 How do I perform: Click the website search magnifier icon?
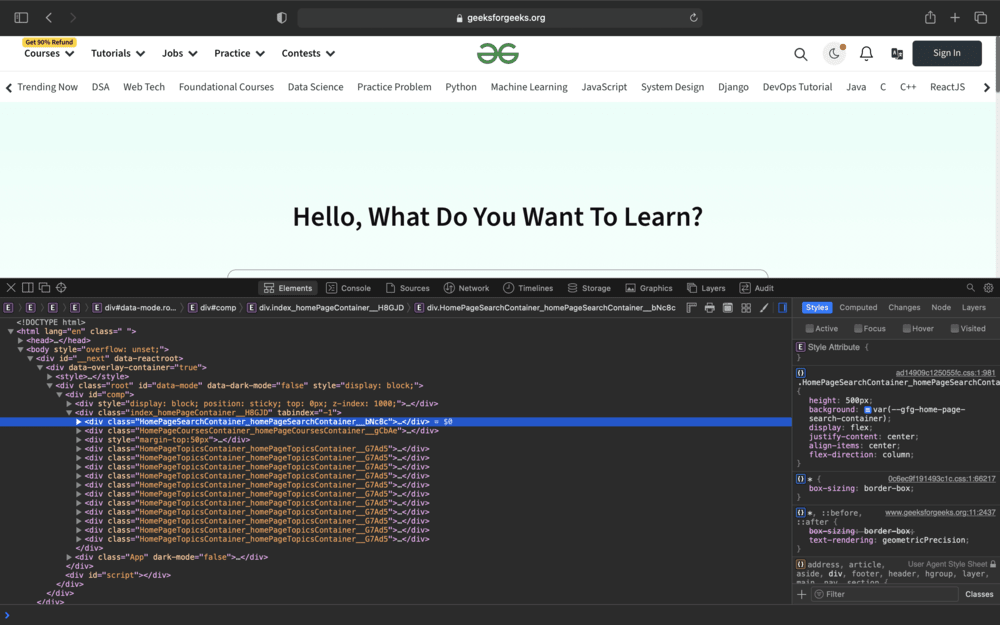[800, 54]
